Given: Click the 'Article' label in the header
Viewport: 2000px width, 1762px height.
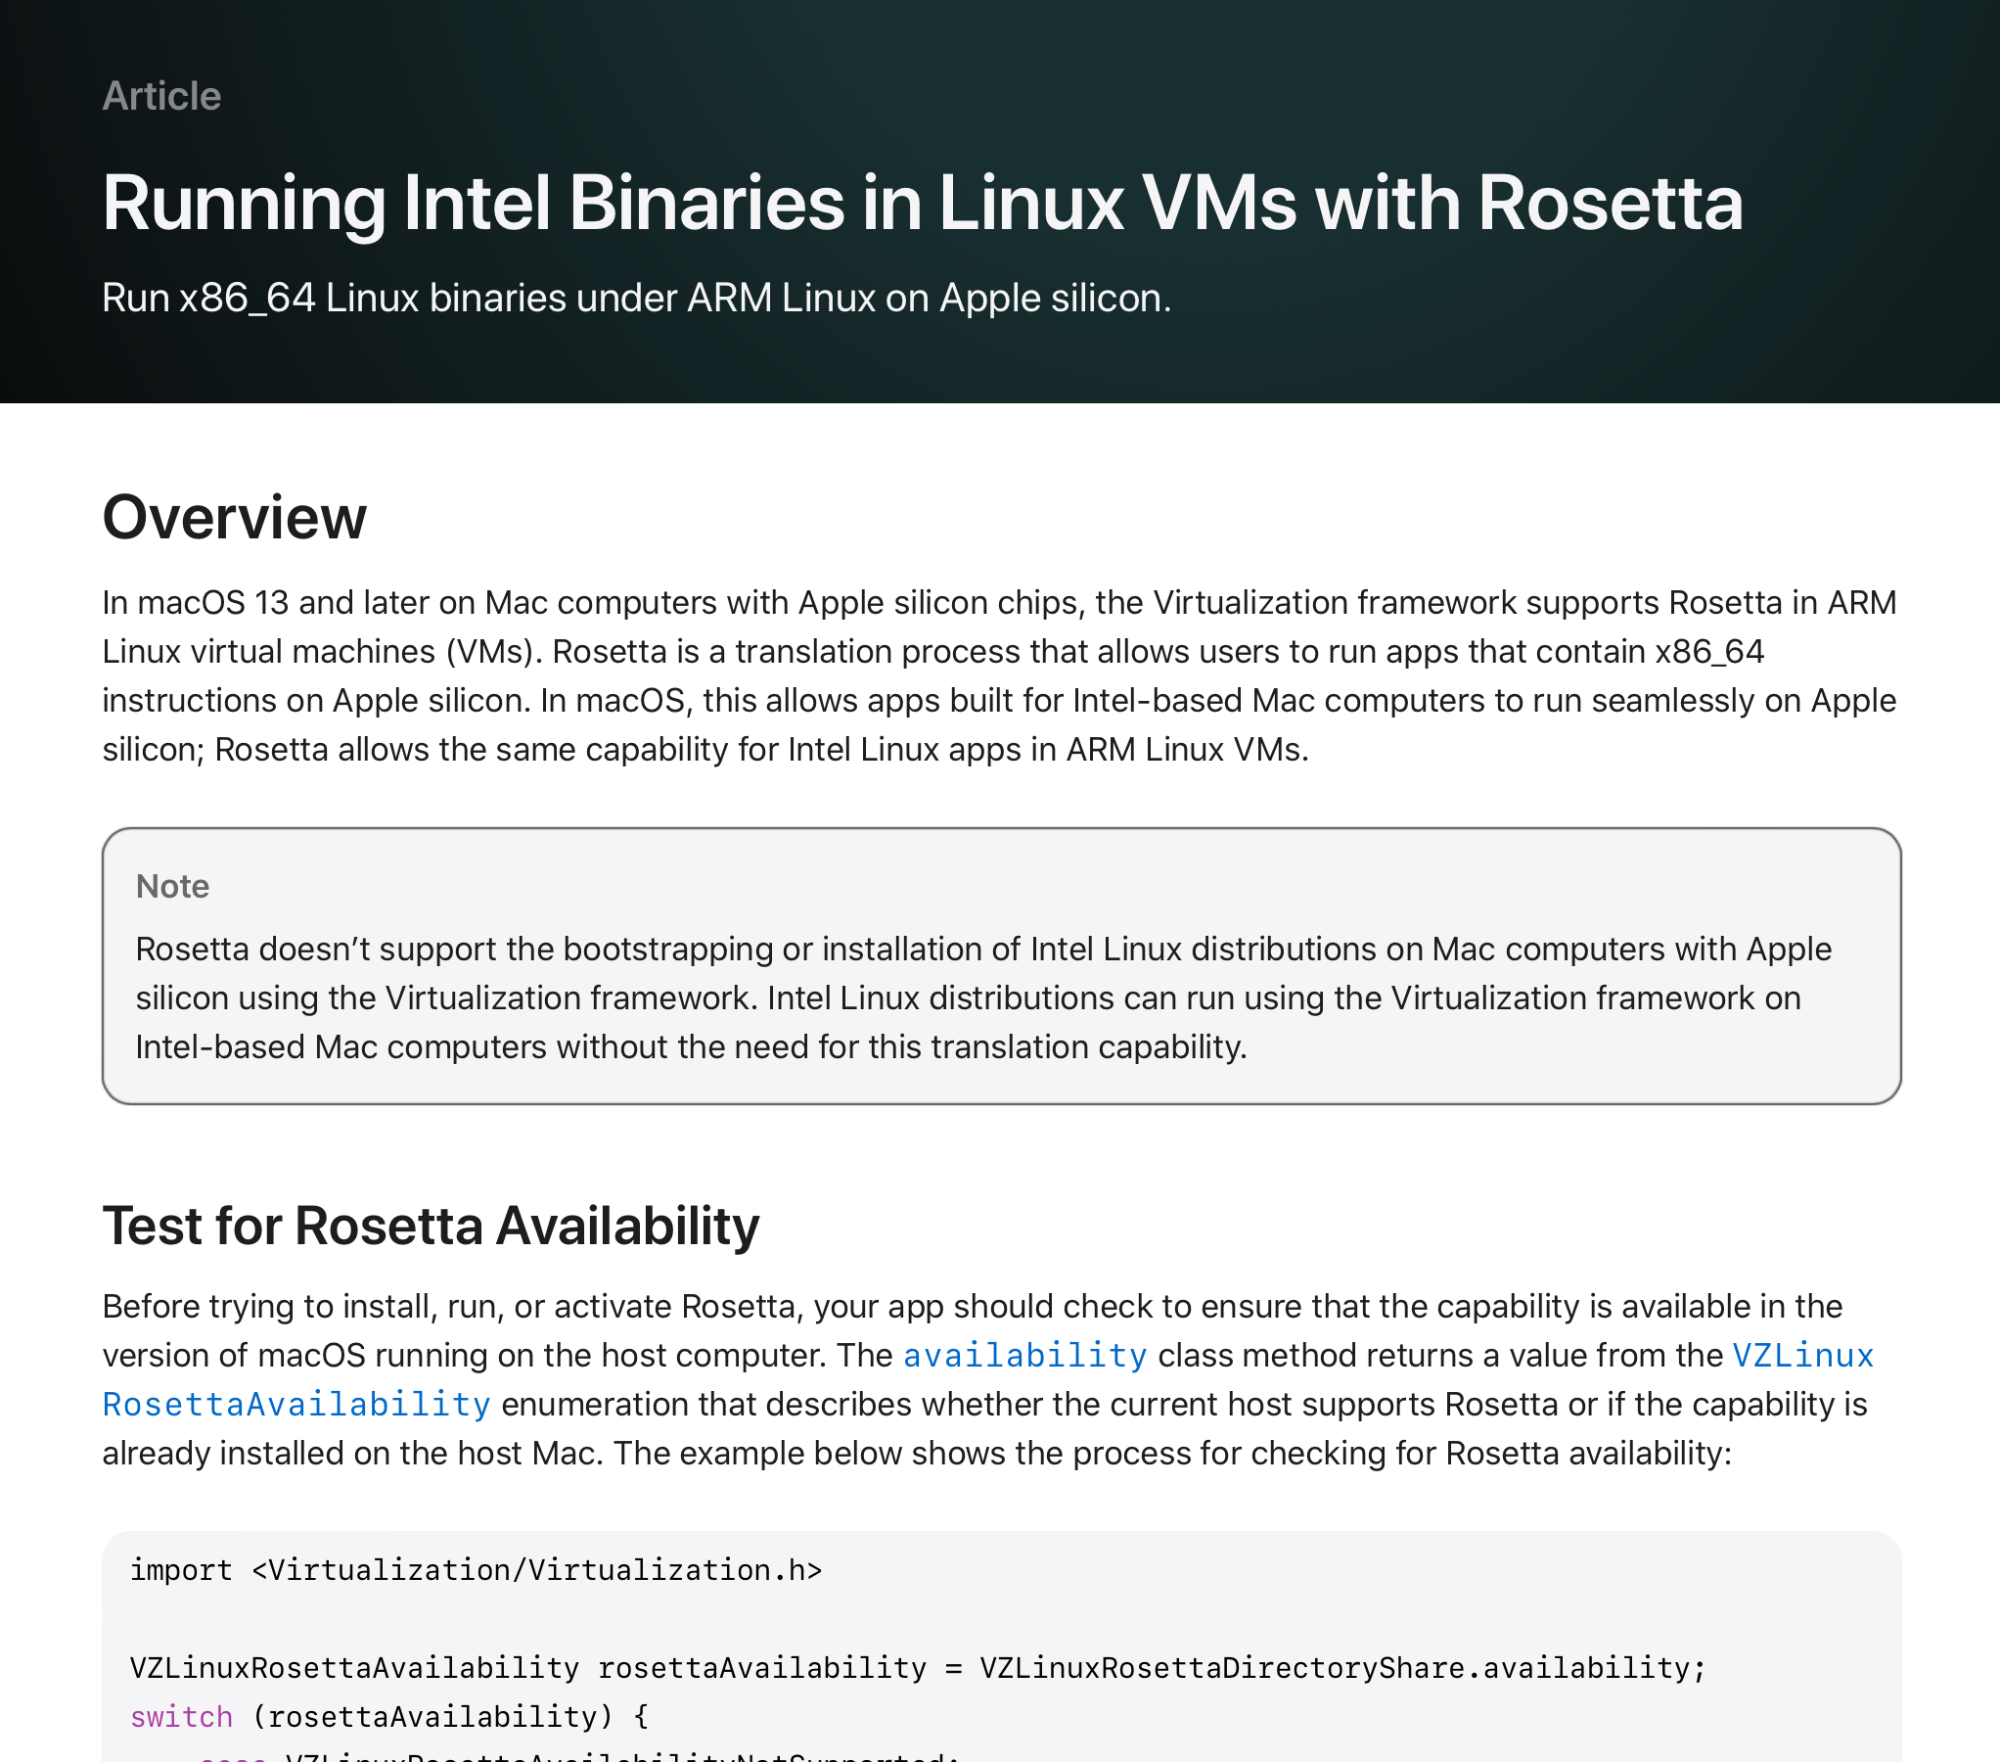Looking at the screenshot, I should click(161, 96).
